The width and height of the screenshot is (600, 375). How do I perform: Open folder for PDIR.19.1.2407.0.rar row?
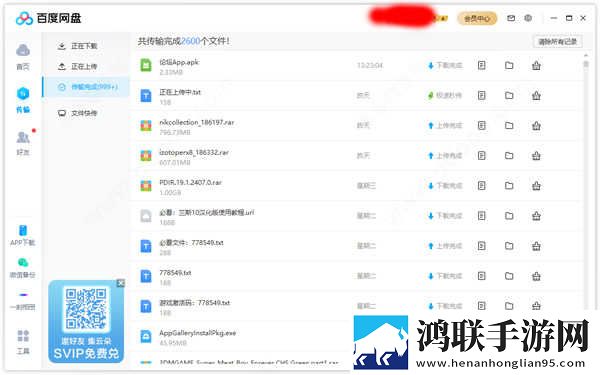tap(509, 186)
